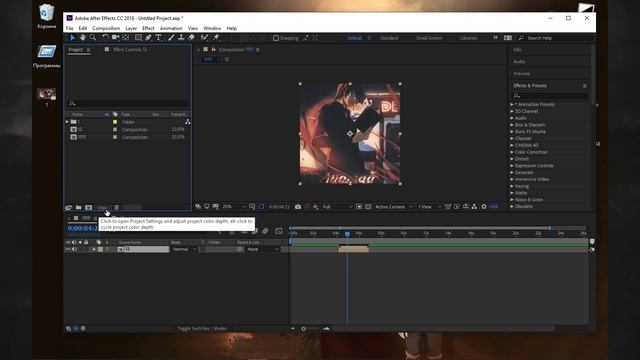The image size is (640, 360).
Task: Select the Unified Camera tool
Action: pos(116,38)
